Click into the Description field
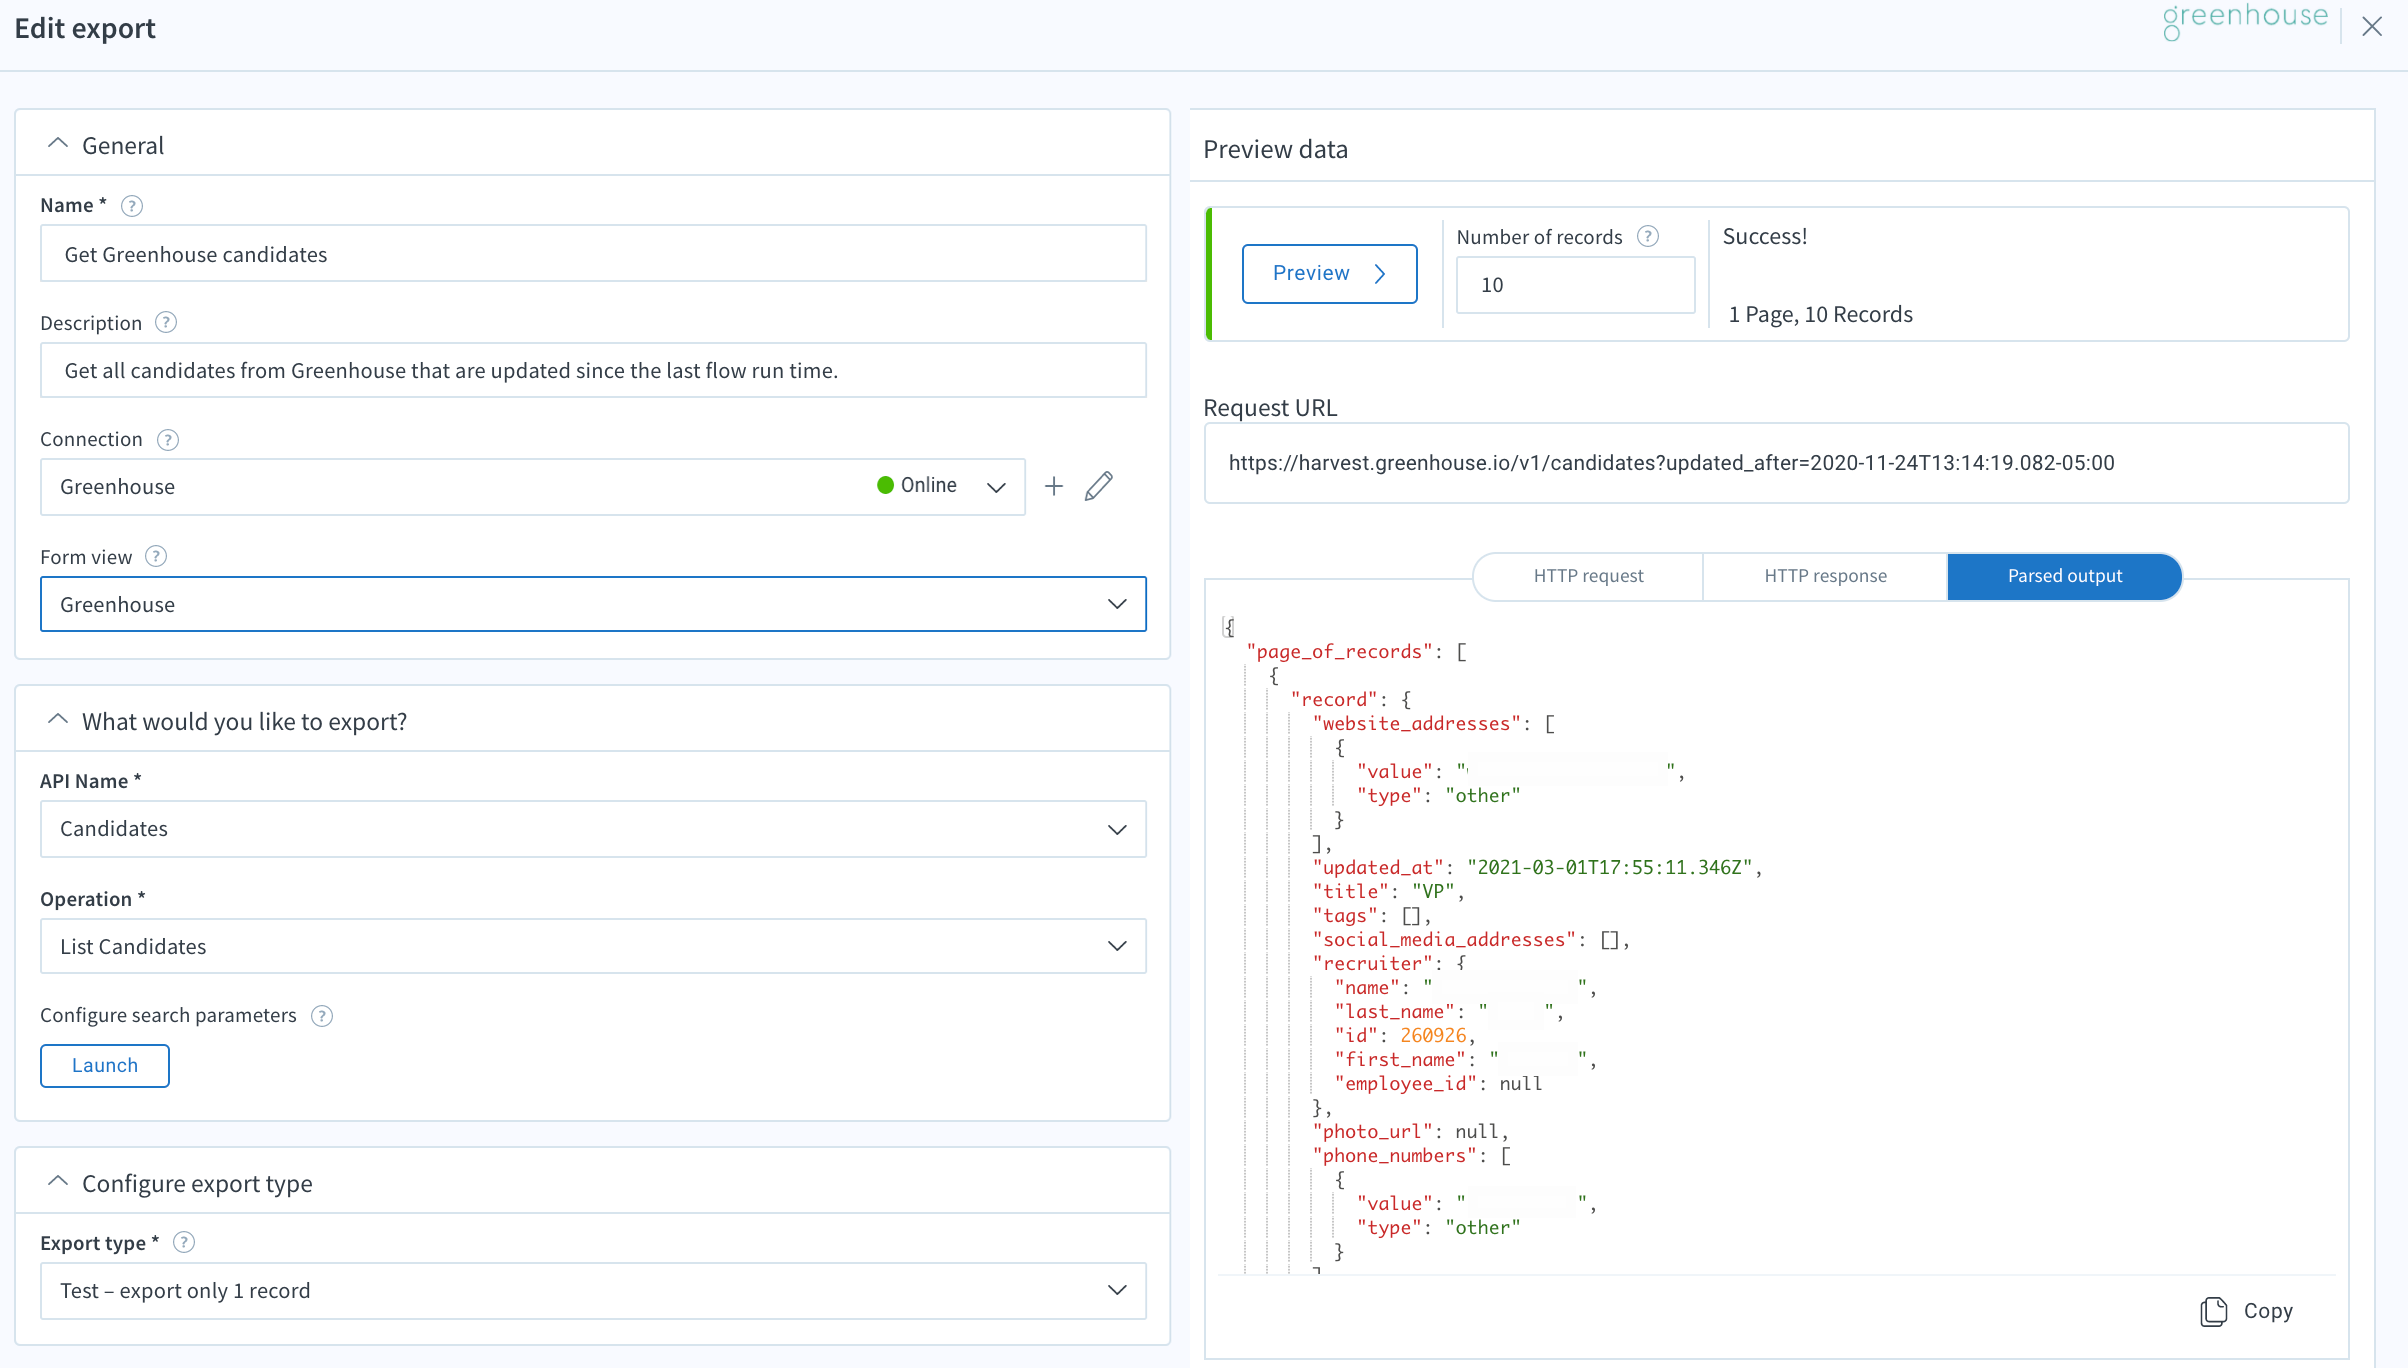Screen dimensions: 2408x1368 (x=593, y=370)
